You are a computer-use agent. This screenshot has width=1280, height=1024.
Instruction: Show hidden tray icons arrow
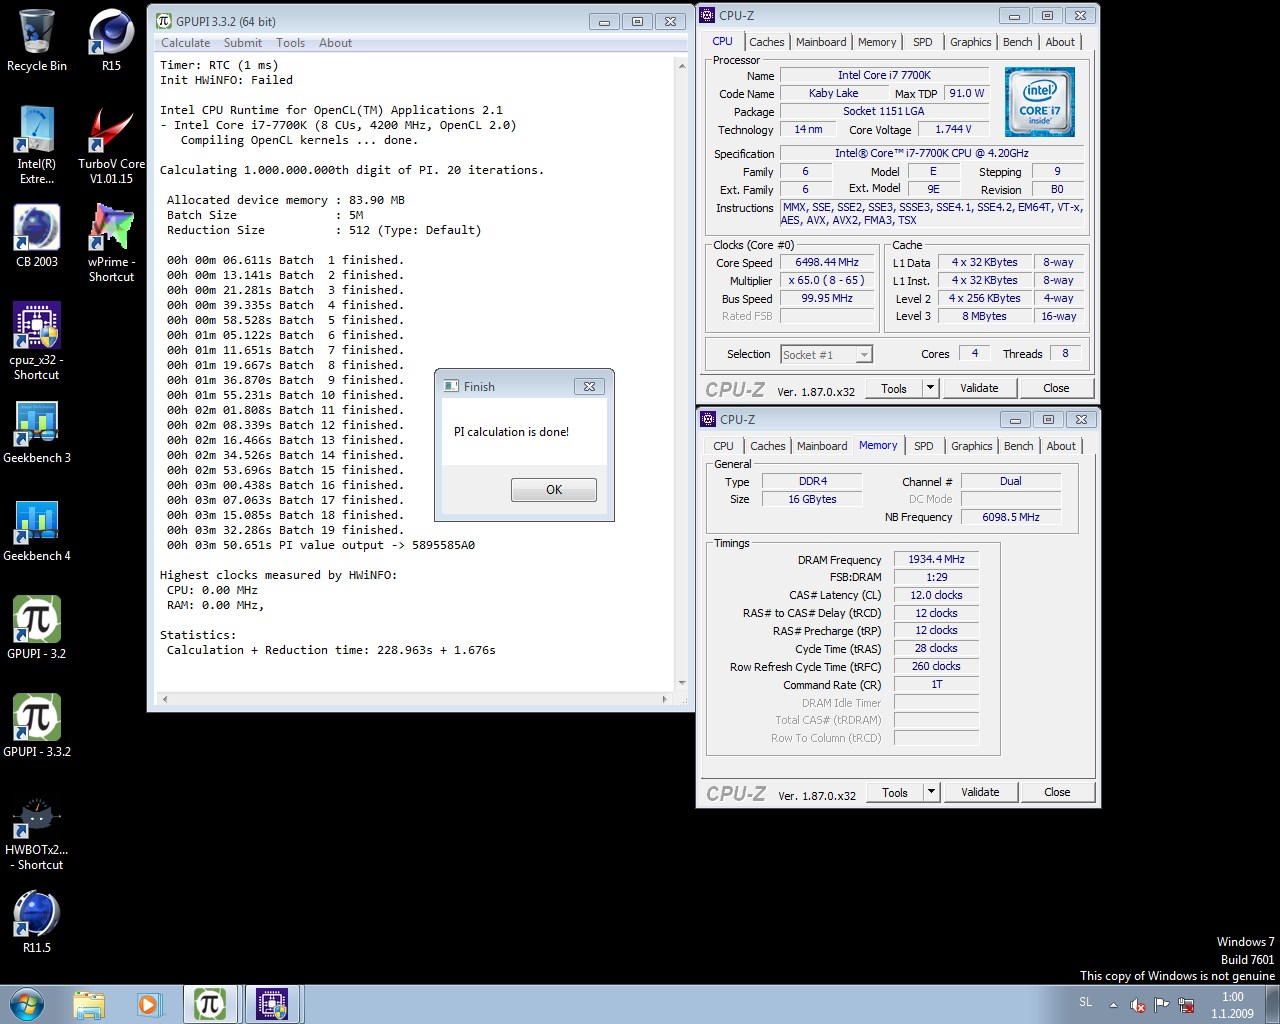[x=1113, y=1004]
